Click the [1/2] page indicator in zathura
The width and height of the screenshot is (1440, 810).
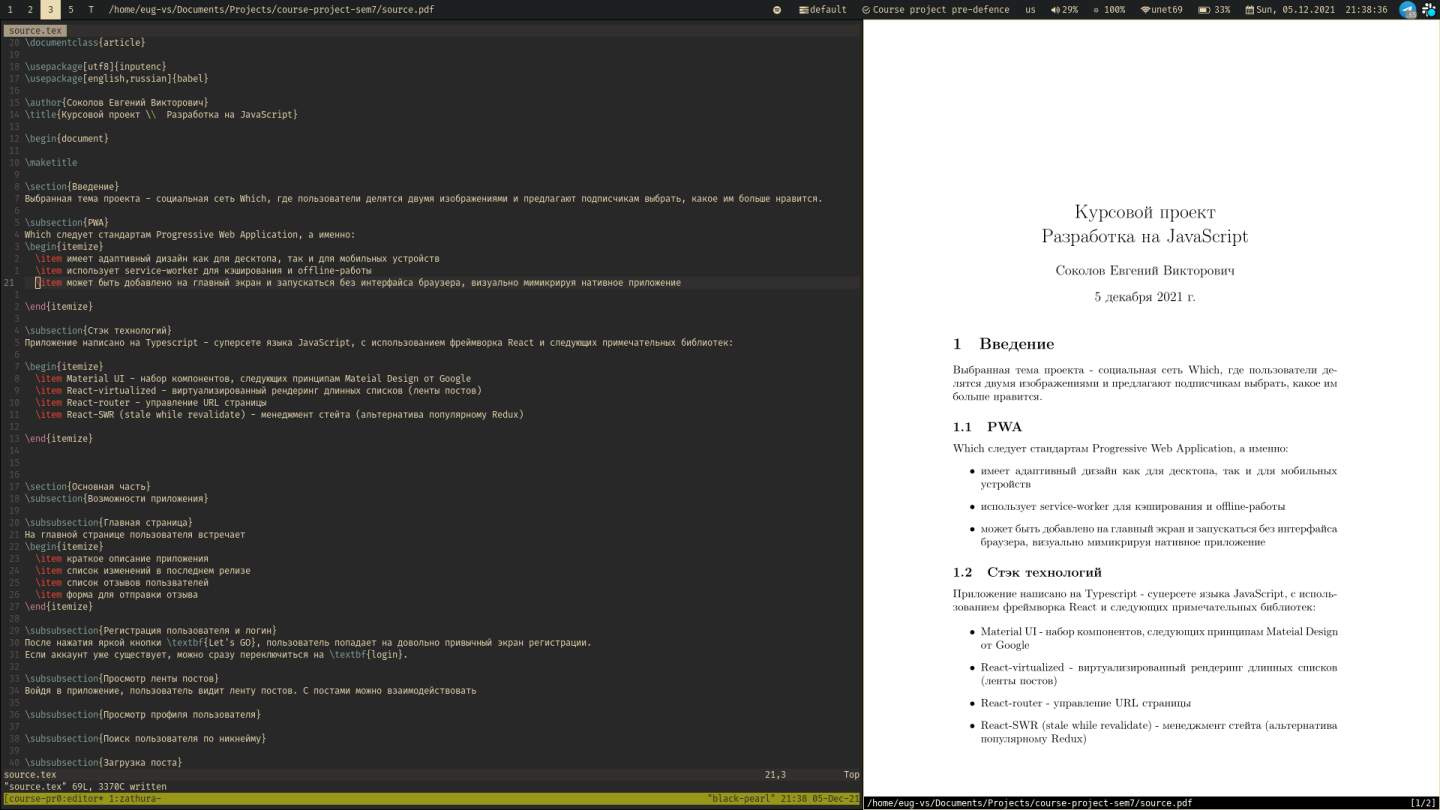1422,802
